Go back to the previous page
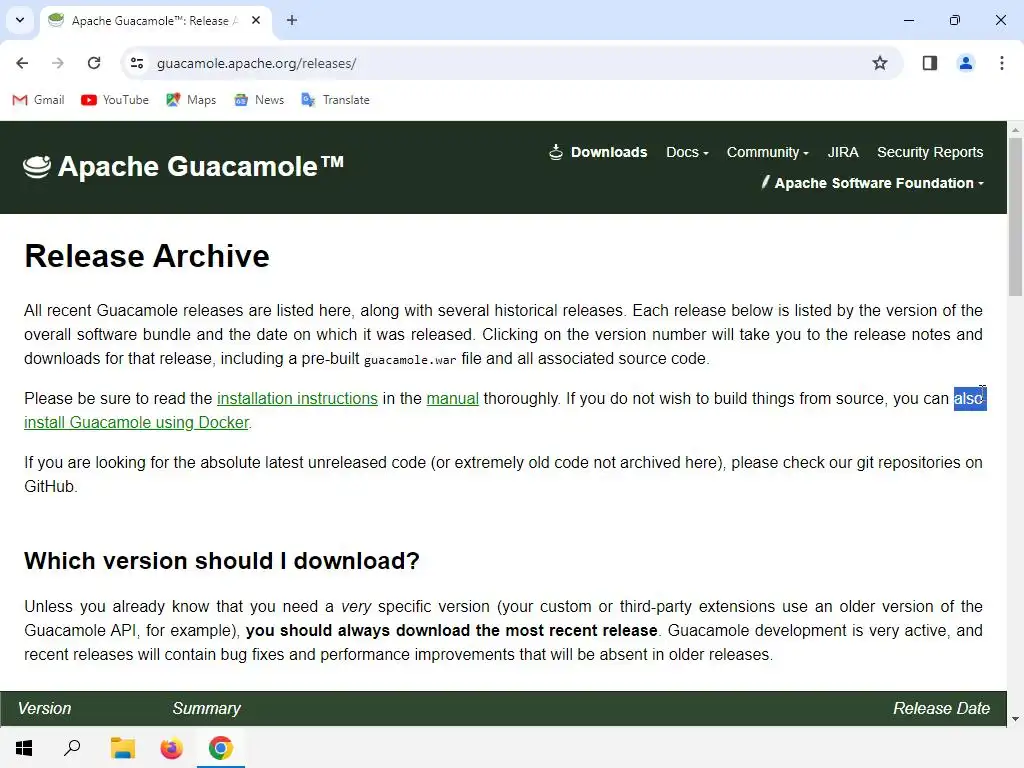This screenshot has height=768, width=1024. [22, 63]
